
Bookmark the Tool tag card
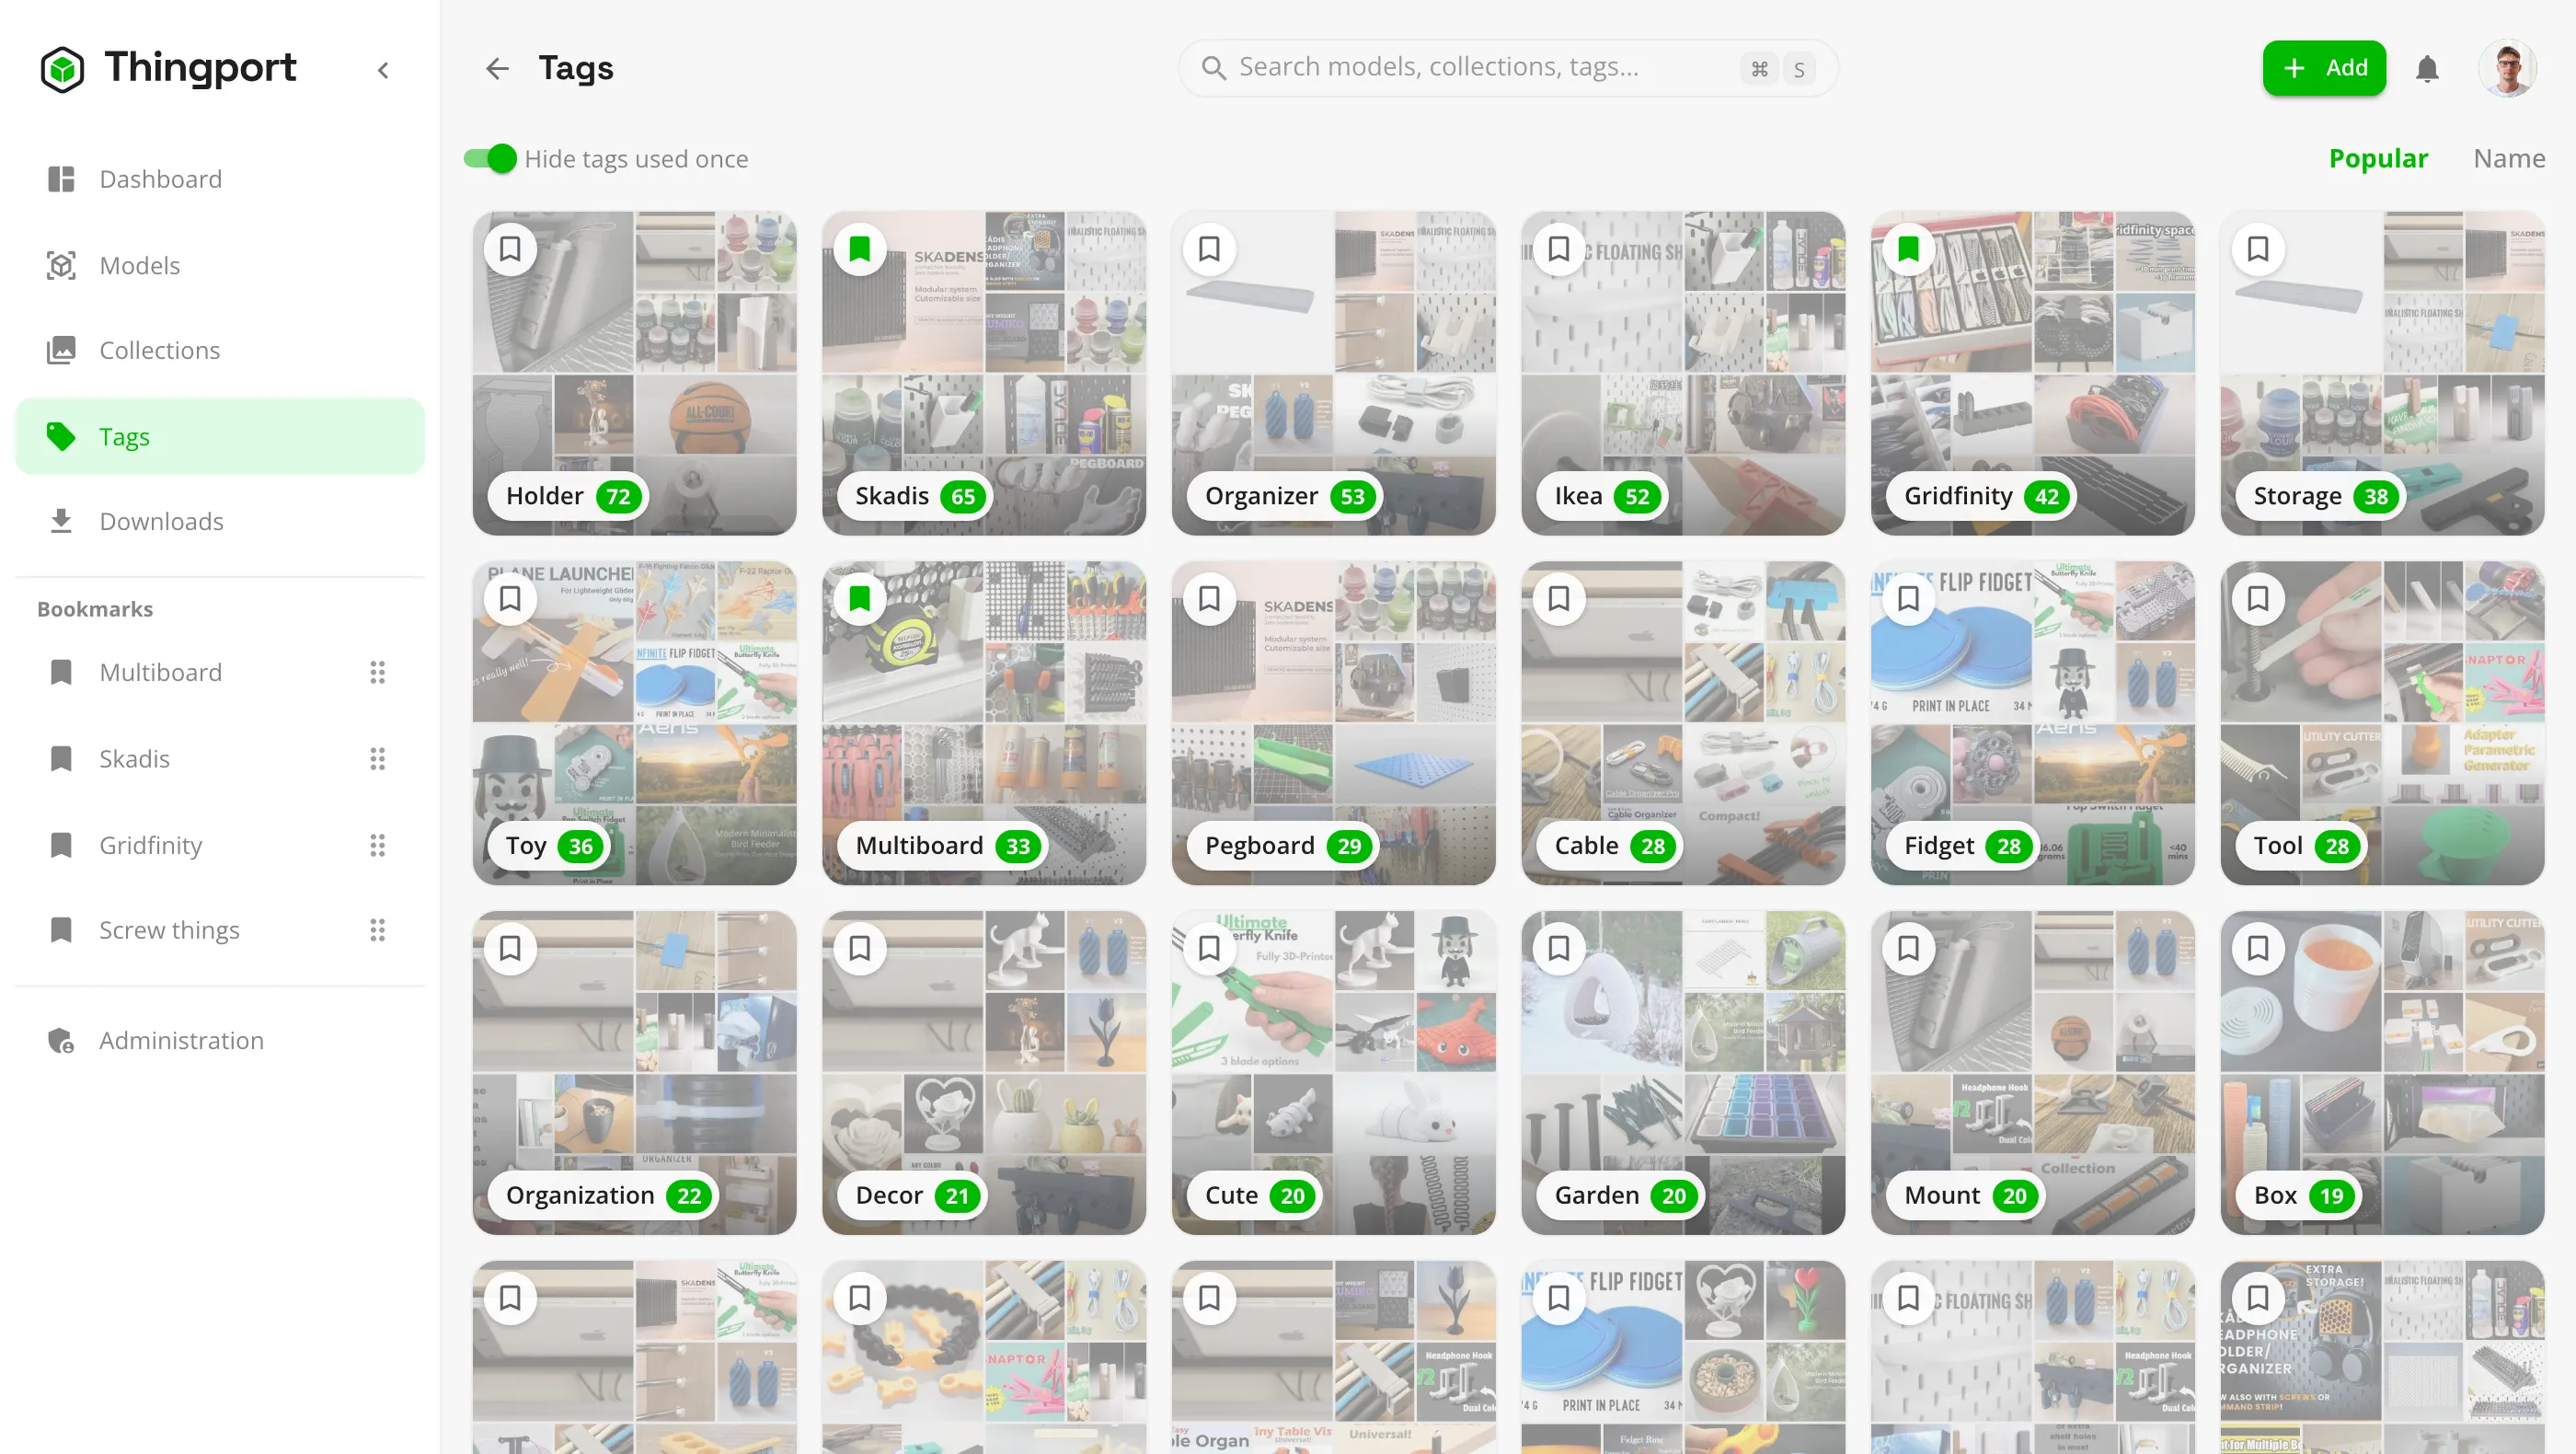(x=2258, y=599)
